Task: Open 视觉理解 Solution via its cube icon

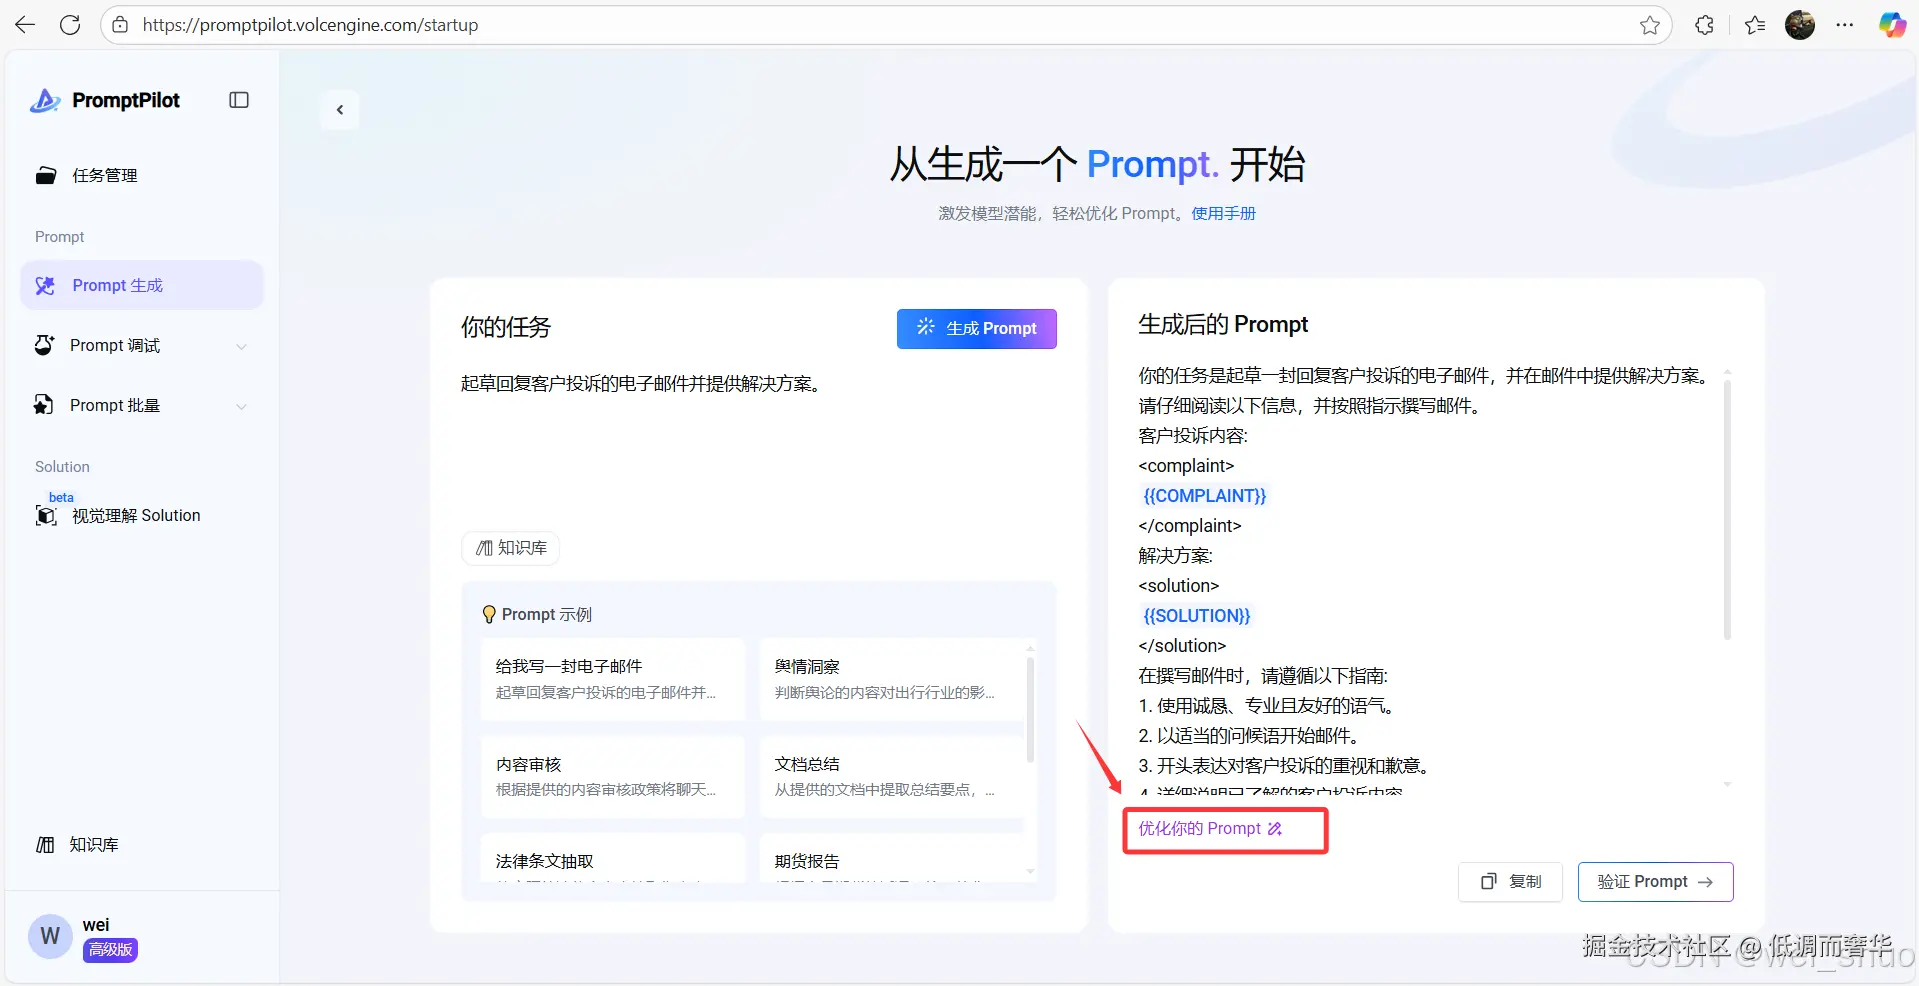Action: [x=45, y=516]
